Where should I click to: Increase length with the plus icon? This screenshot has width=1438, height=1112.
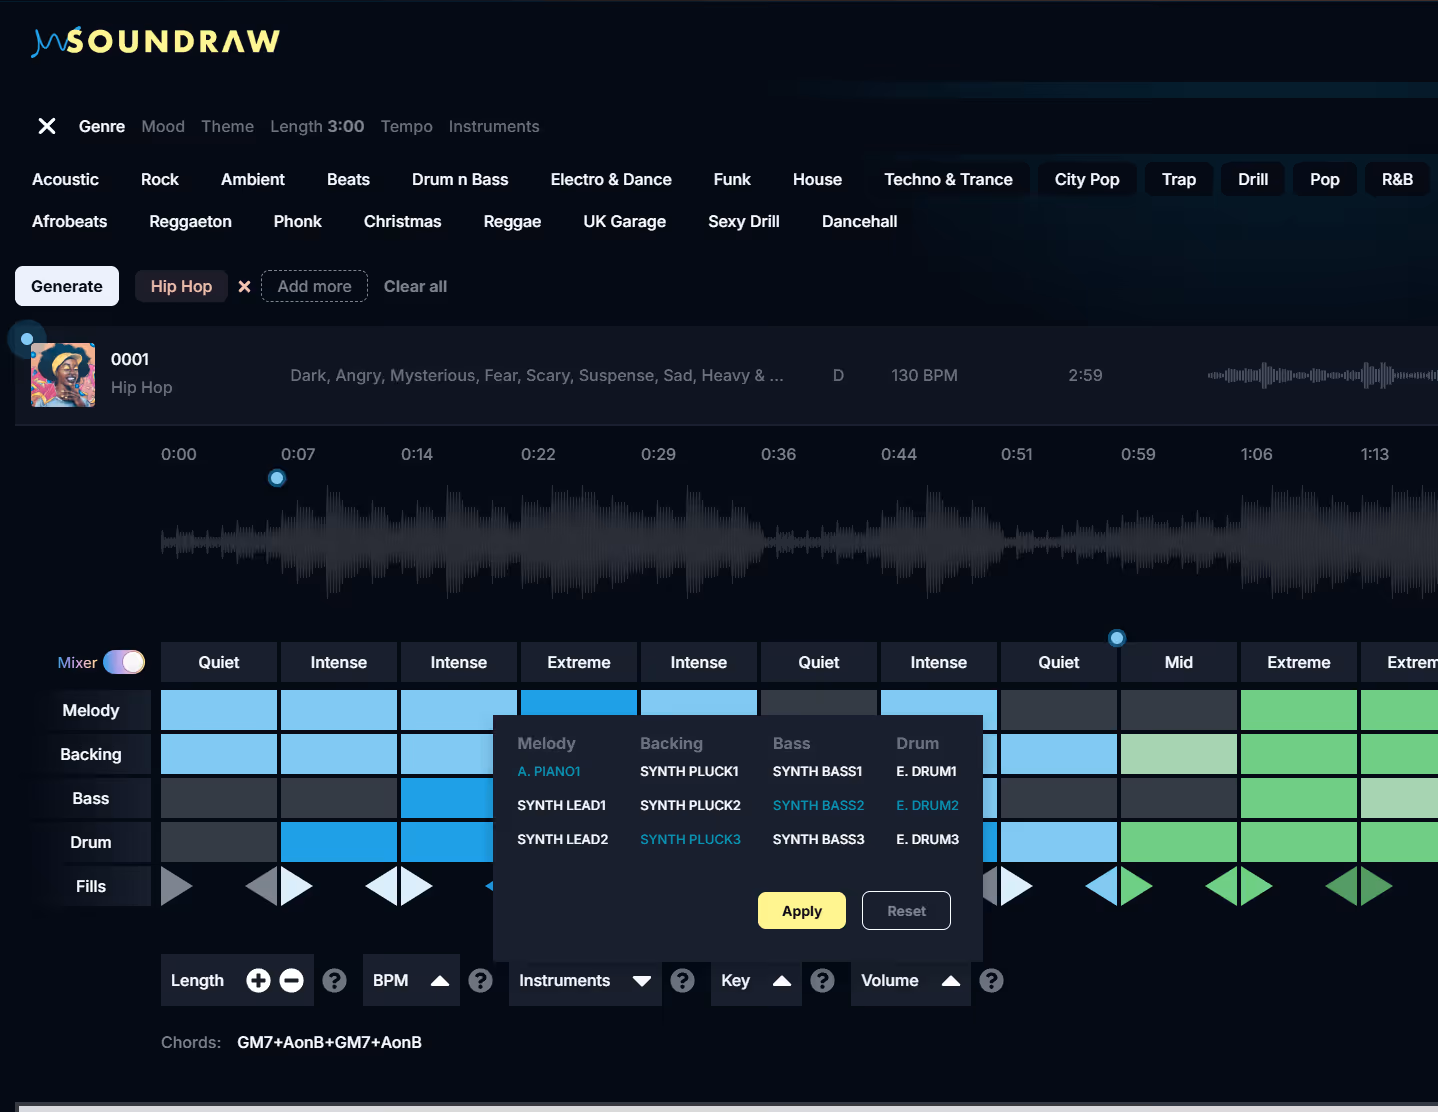coord(258,981)
